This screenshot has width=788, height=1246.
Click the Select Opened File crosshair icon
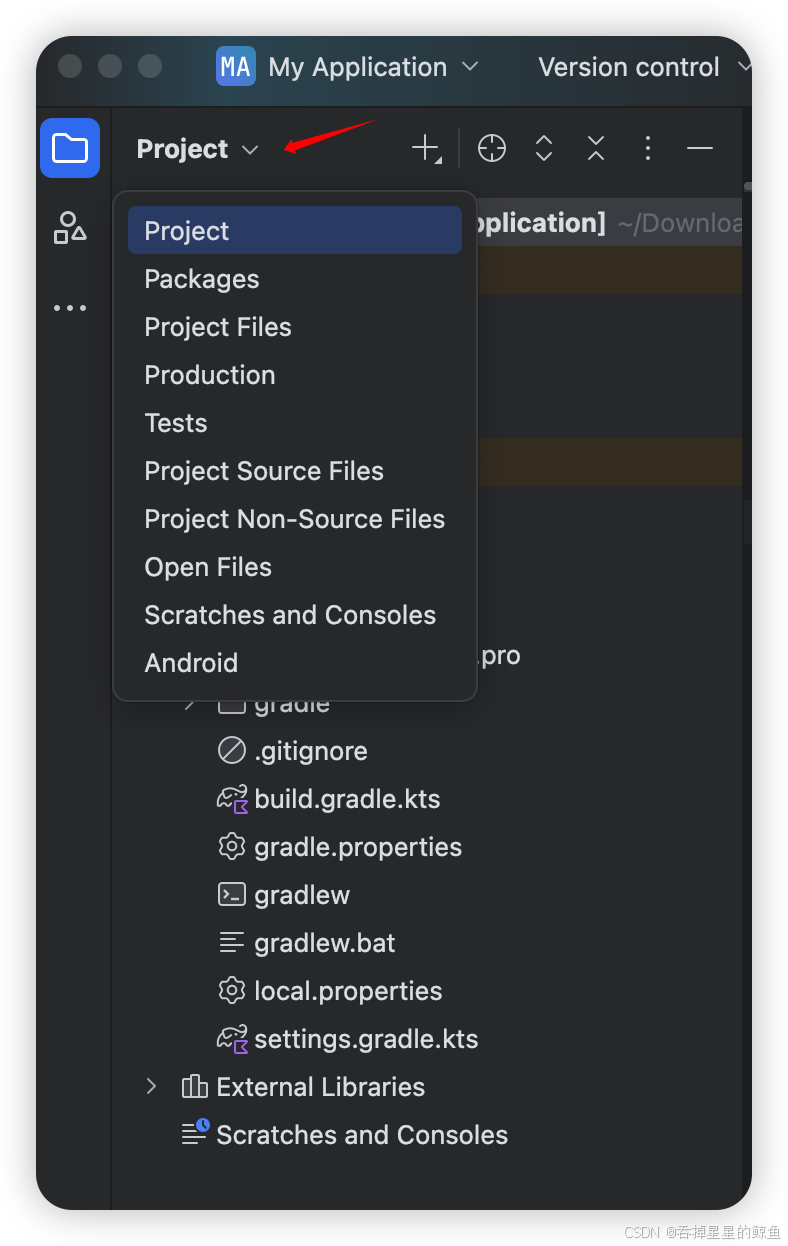coord(492,149)
